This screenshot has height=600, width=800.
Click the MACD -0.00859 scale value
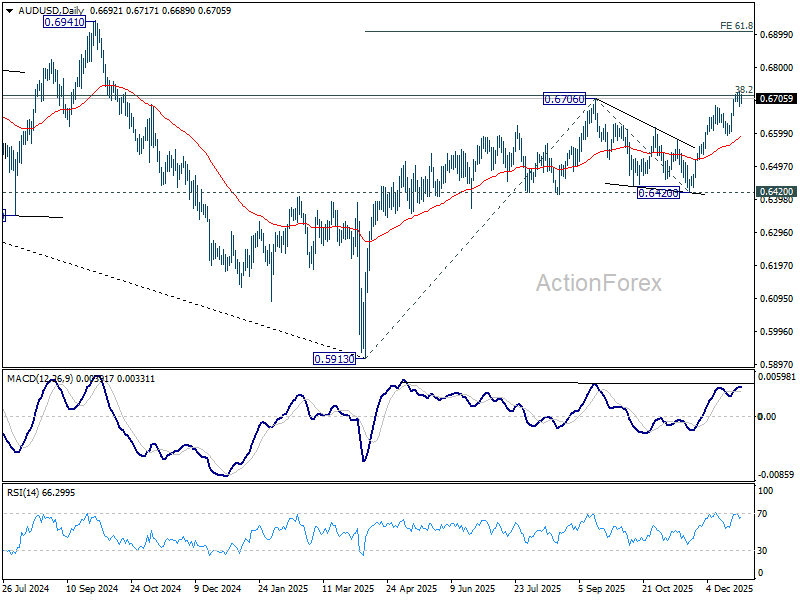pyautogui.click(x=776, y=474)
